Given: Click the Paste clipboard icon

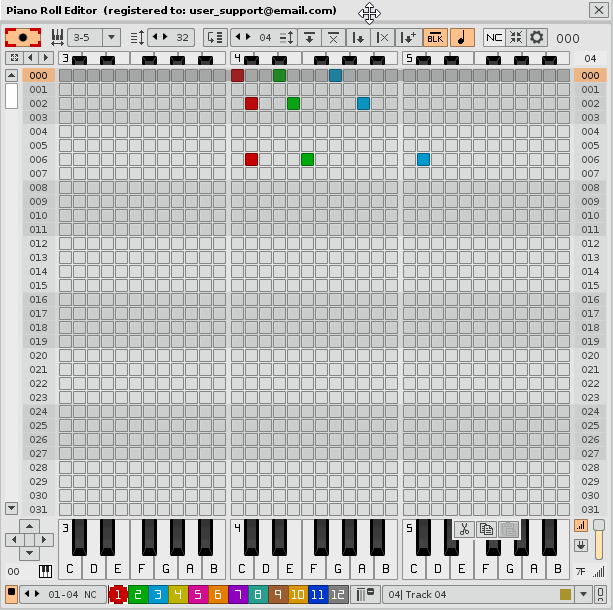Looking at the screenshot, I should (x=508, y=529).
